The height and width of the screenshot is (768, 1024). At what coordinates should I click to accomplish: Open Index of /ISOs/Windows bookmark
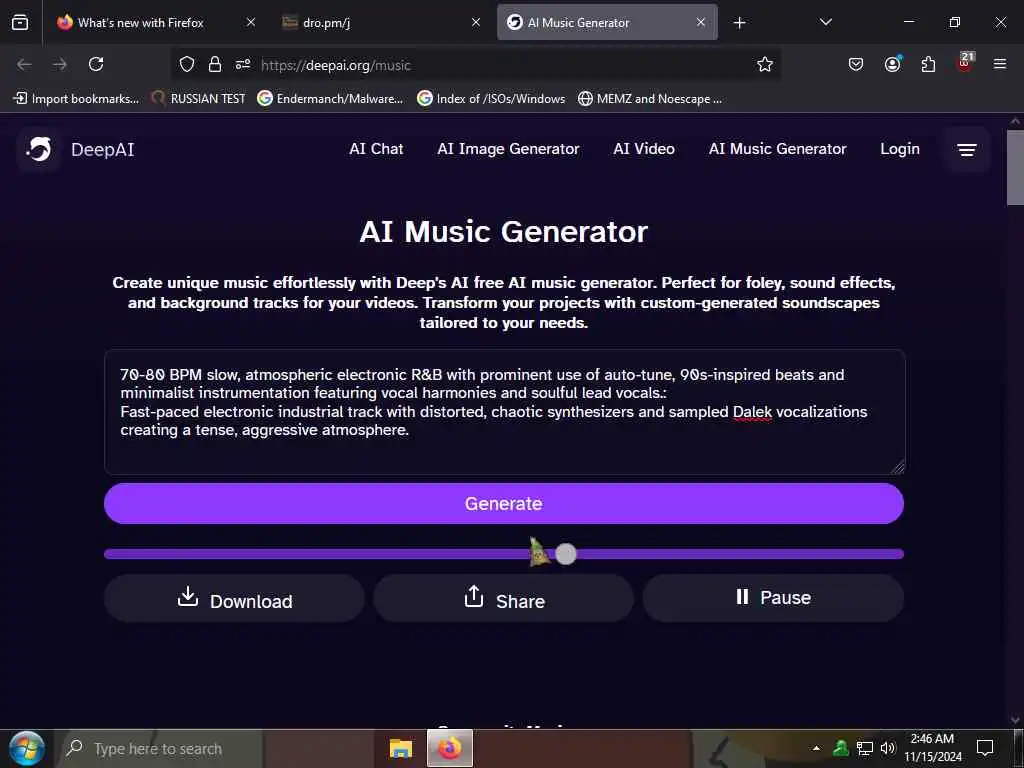491,99
